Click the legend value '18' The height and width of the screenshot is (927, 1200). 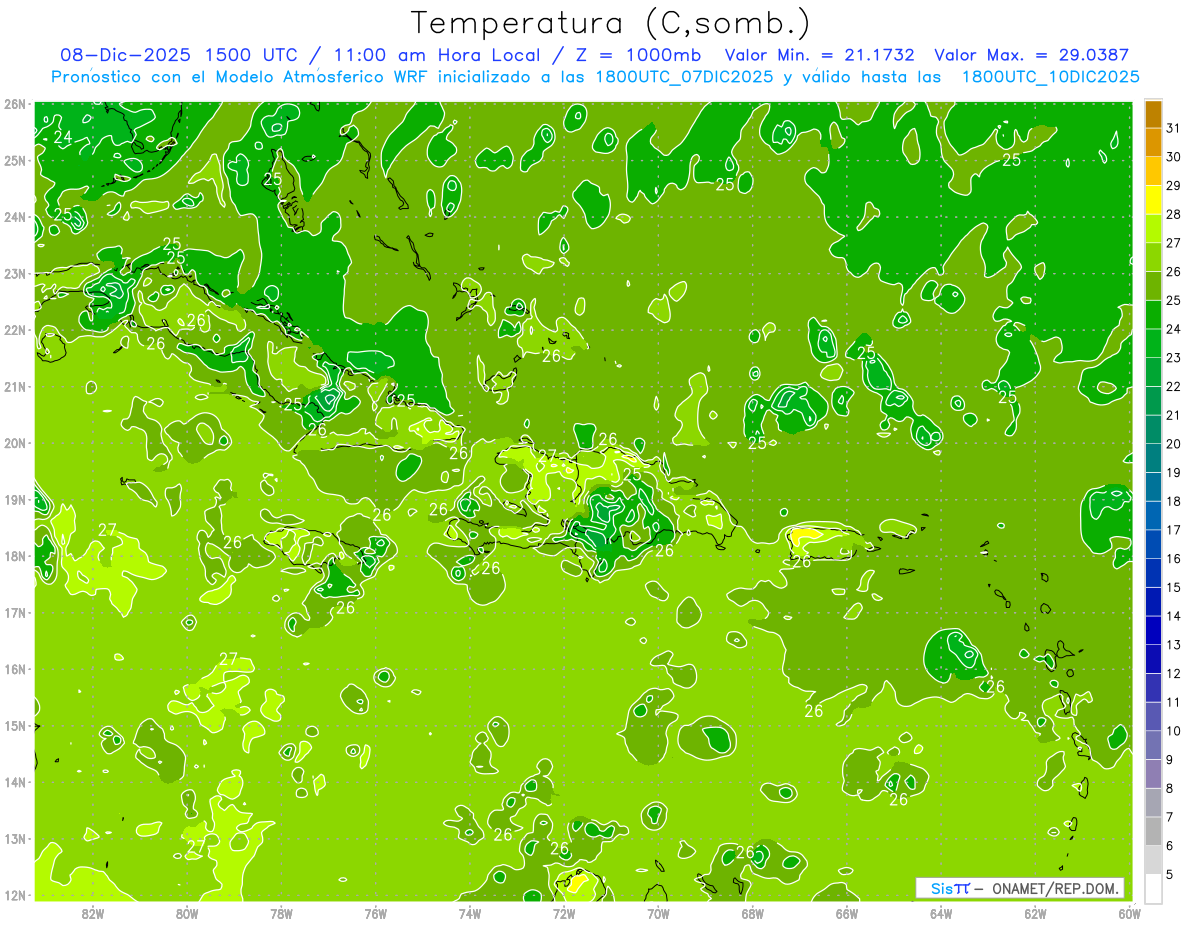pyautogui.click(x=1173, y=501)
